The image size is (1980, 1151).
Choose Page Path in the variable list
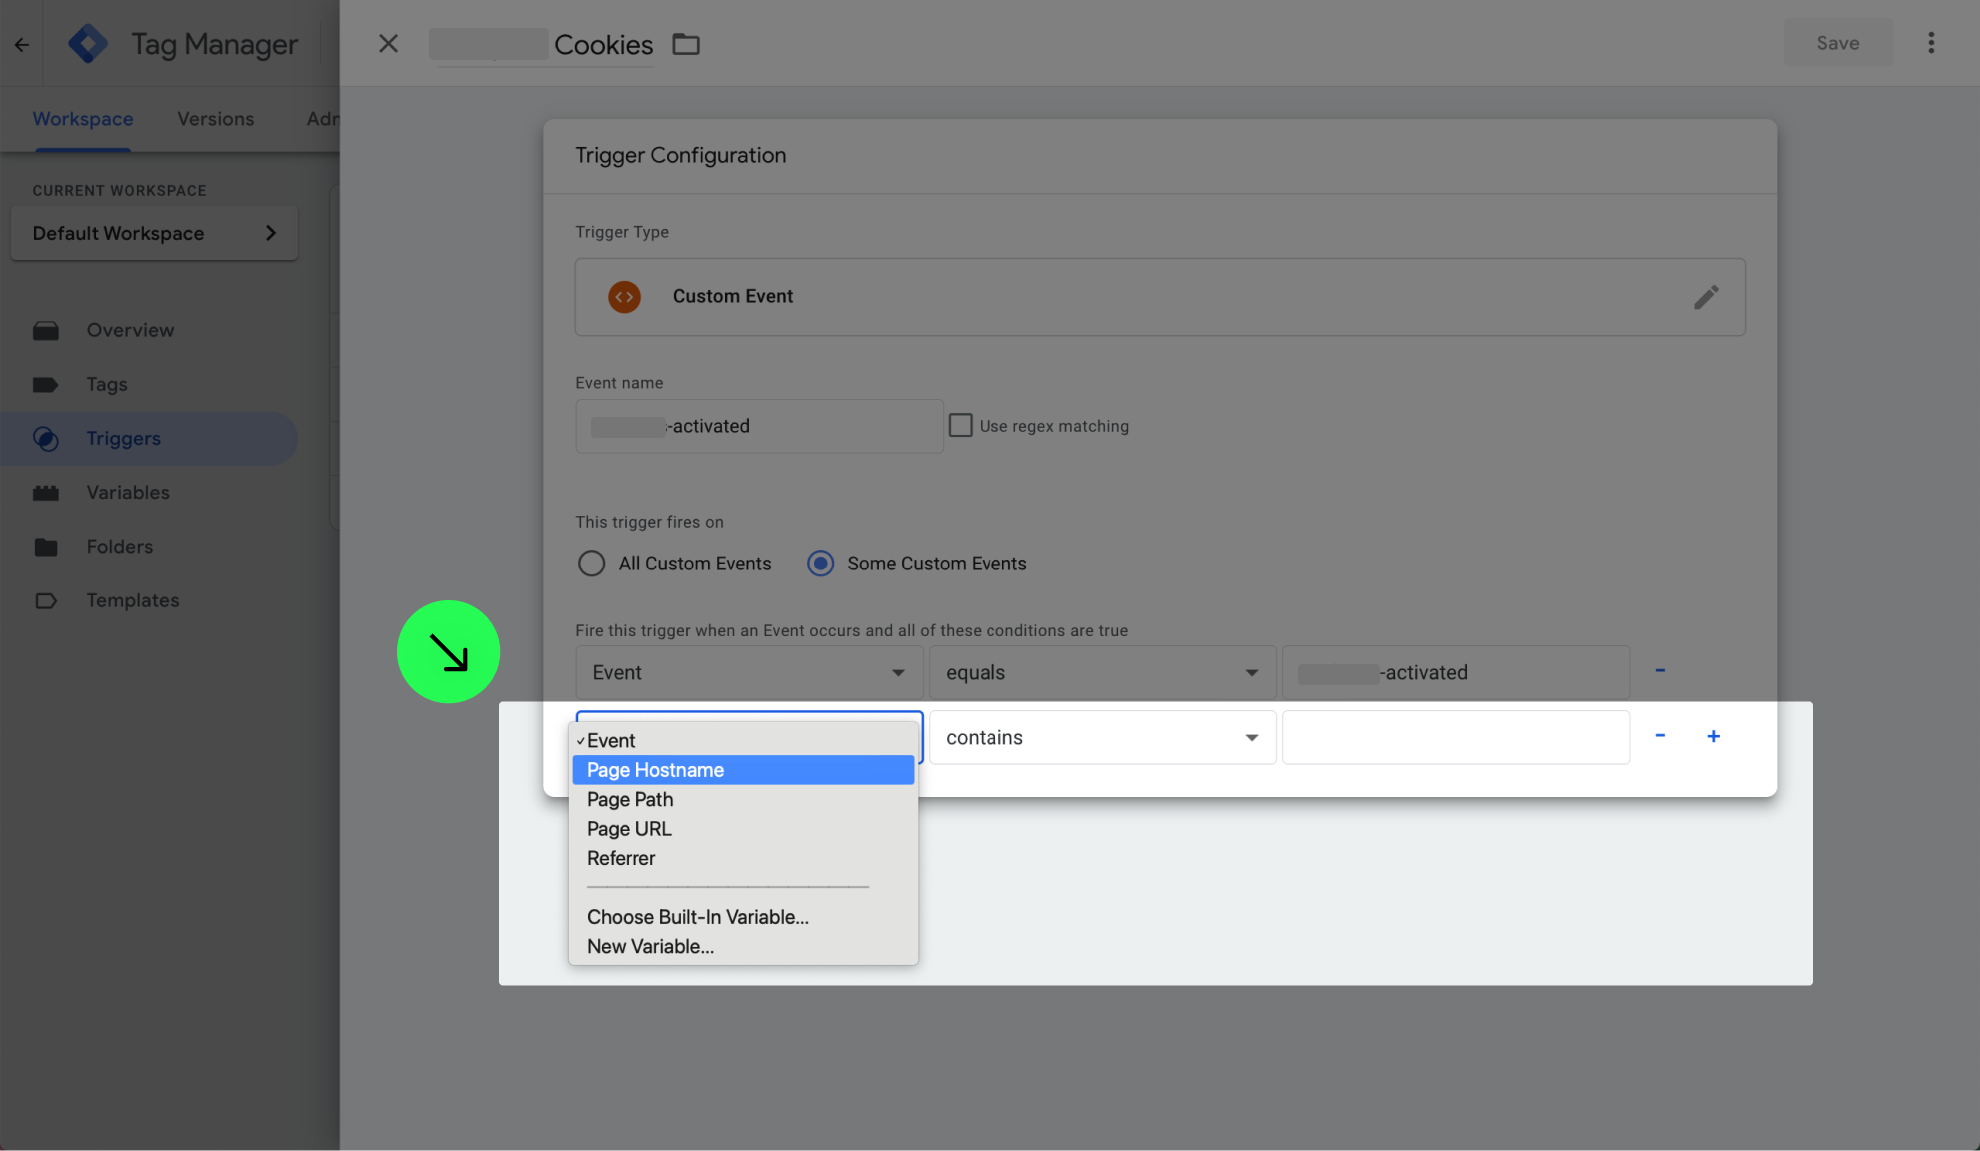pos(743,799)
